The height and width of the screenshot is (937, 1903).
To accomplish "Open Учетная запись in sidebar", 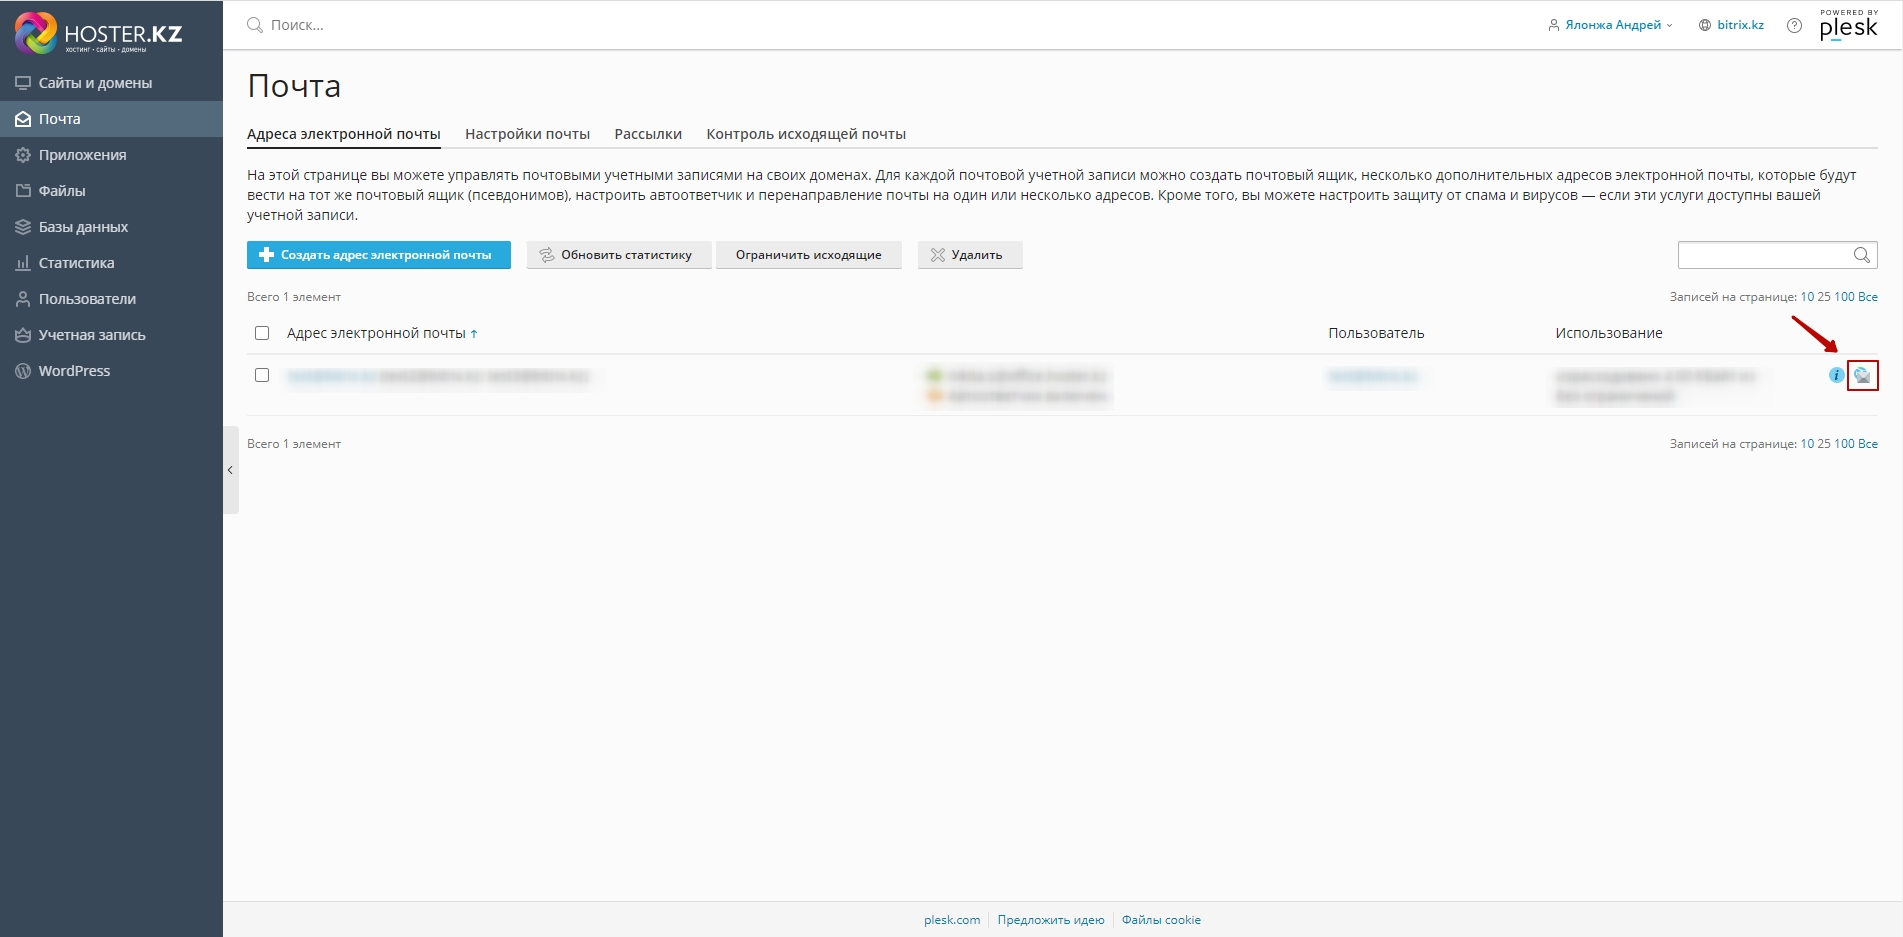I will tap(111, 335).
